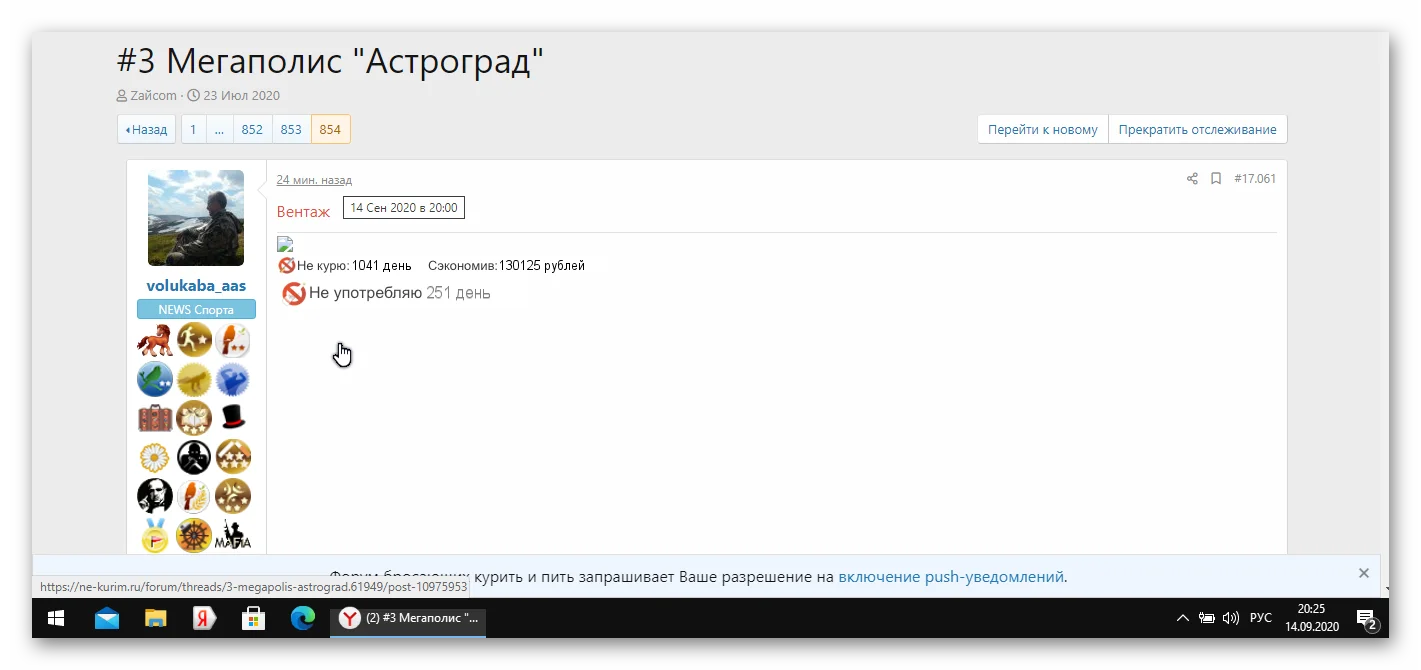Click the gold medal with red flag badge
The image size is (1421, 670).
[155, 535]
